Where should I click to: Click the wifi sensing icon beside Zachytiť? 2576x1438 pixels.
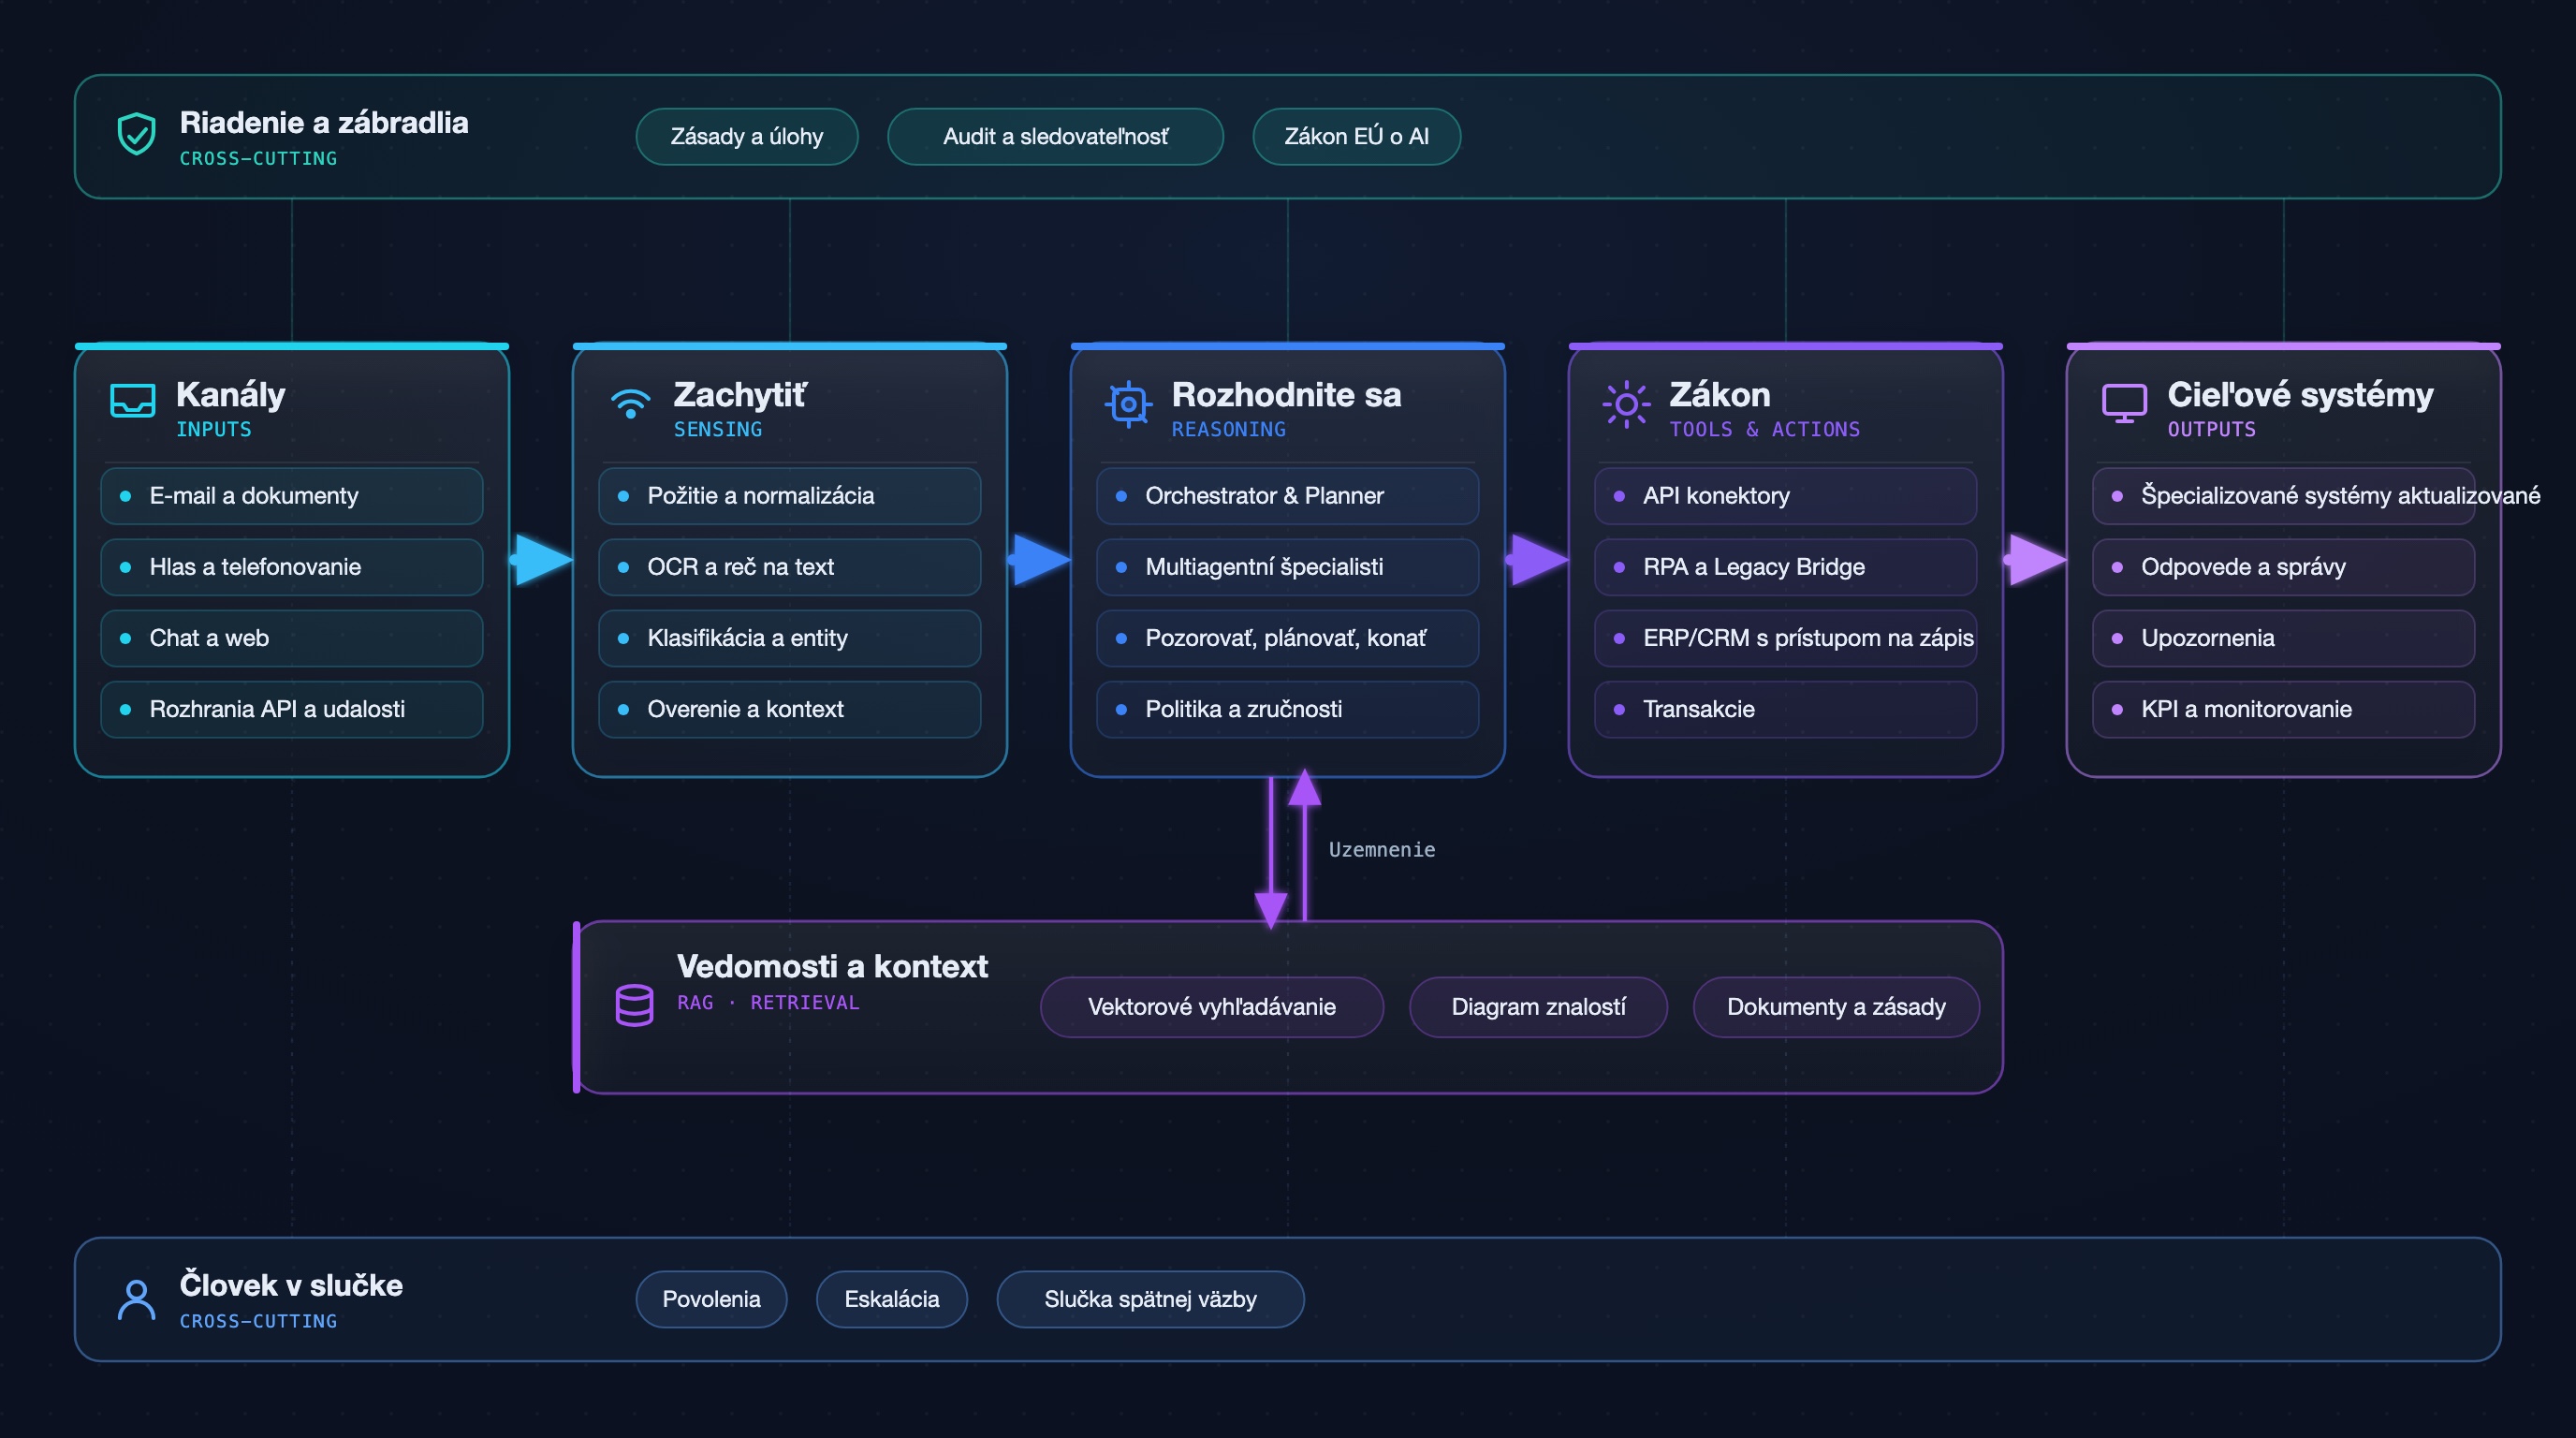[x=630, y=402]
